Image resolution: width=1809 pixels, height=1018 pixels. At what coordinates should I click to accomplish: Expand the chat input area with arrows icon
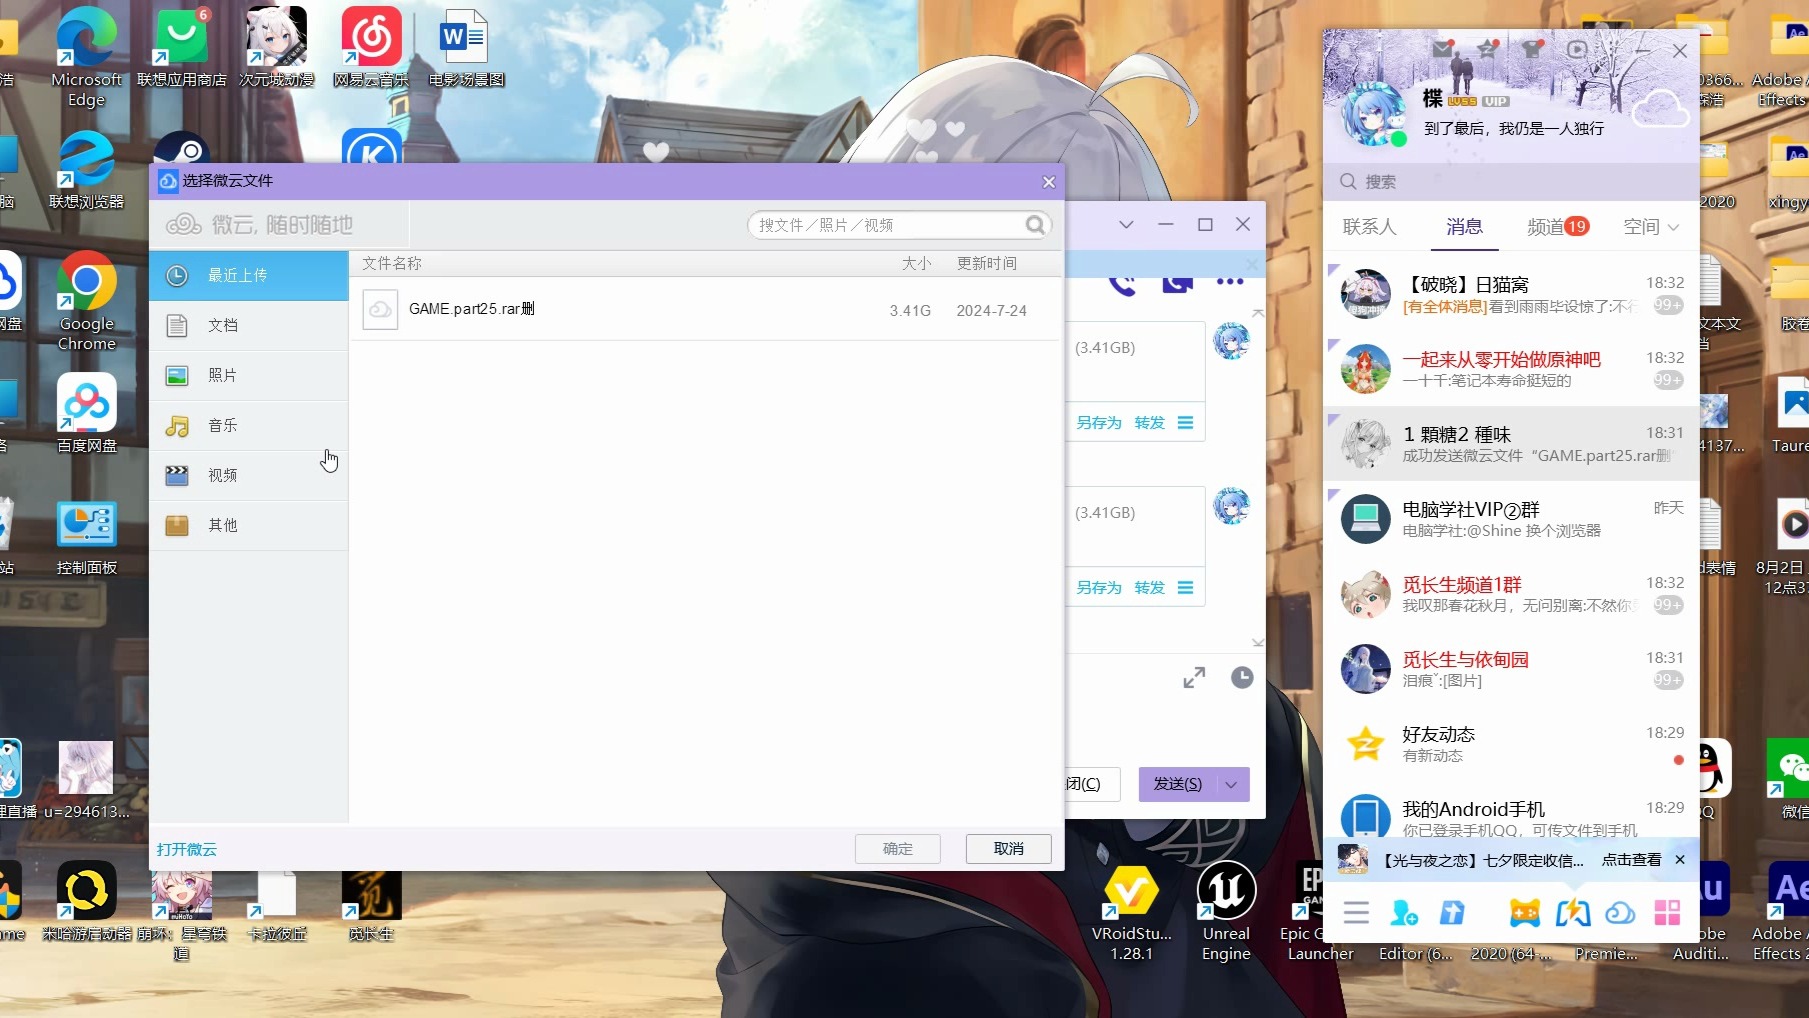pos(1194,678)
